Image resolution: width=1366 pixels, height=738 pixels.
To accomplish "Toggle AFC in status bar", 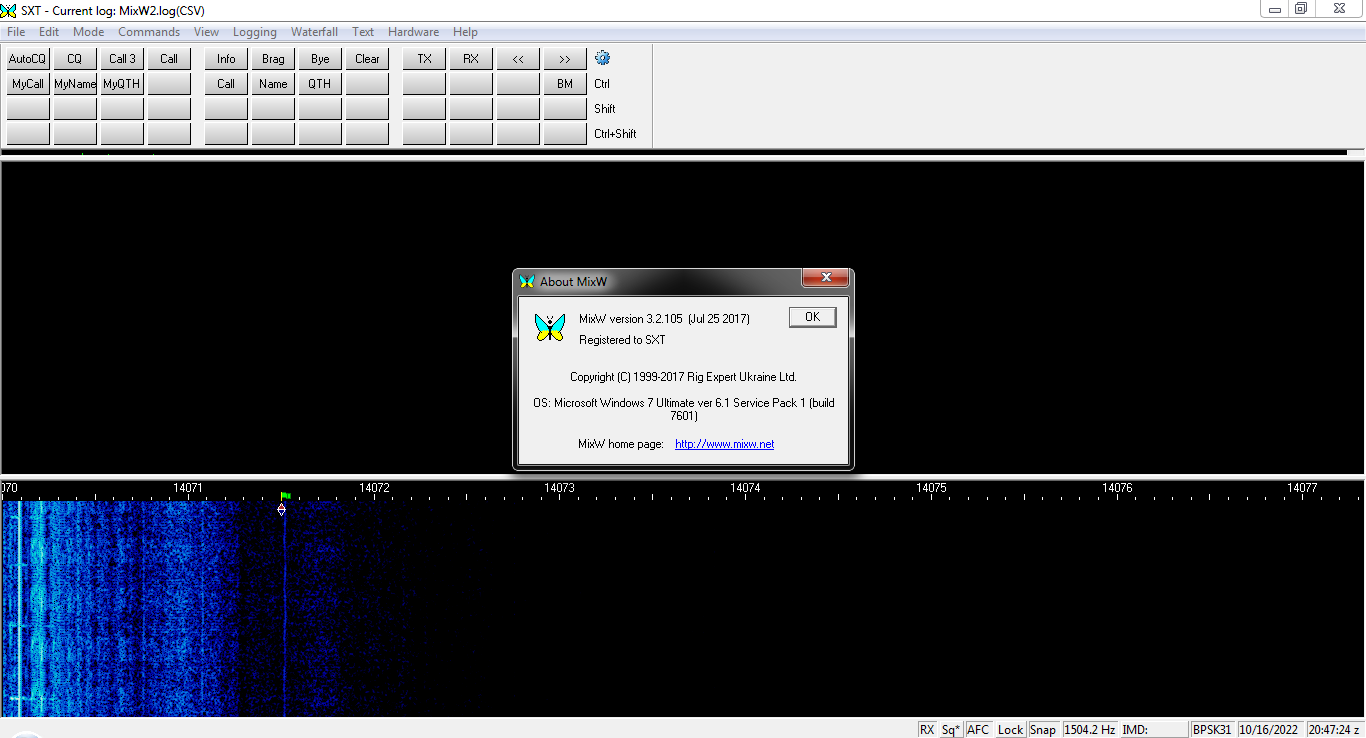I will pos(978,730).
